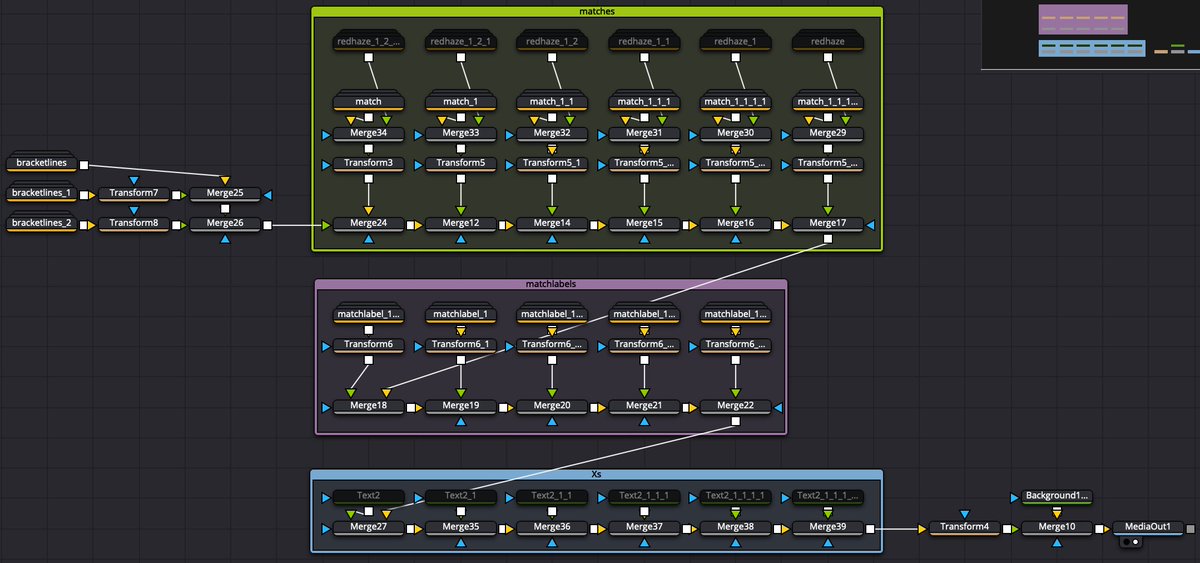The width and height of the screenshot is (1200, 563).
Task: Select the Transform3 node
Action: click(x=368, y=163)
